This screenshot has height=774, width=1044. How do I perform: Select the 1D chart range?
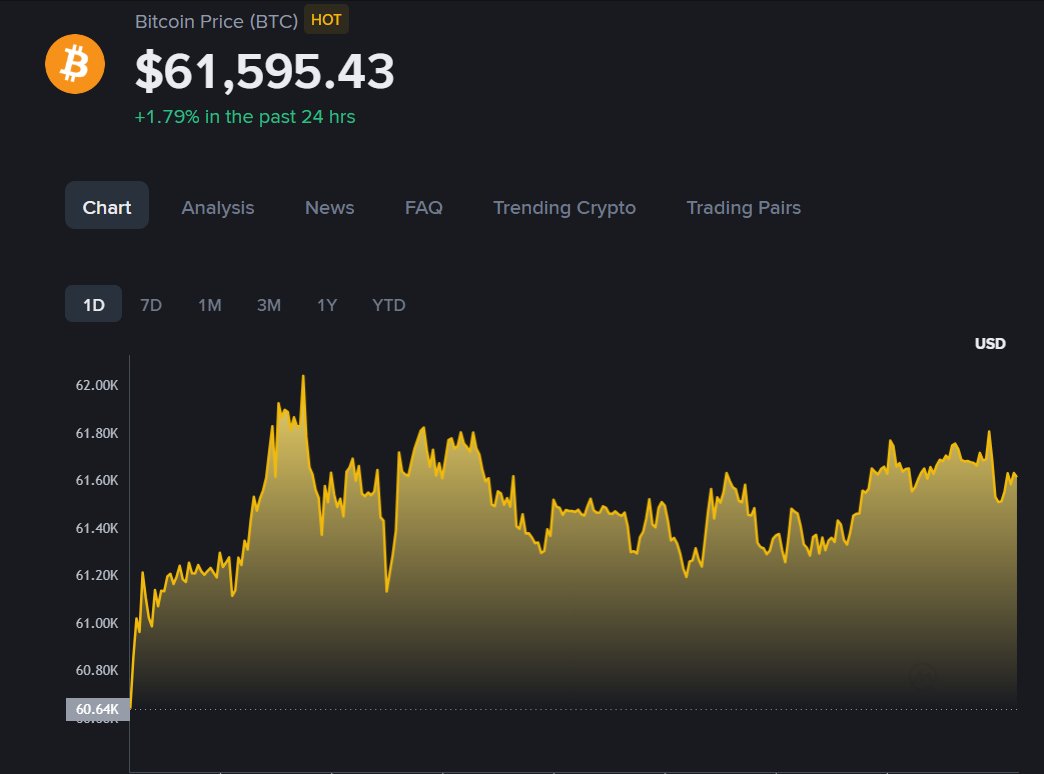[x=93, y=304]
